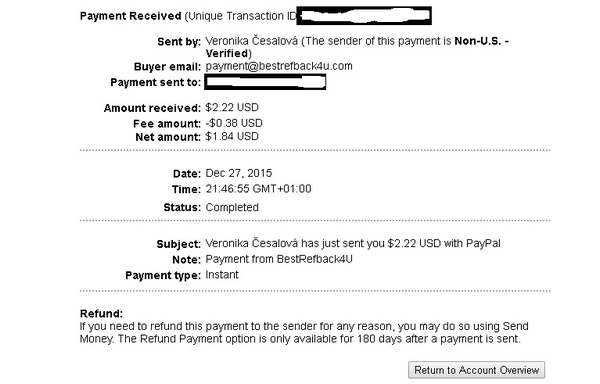Select the buyer email payment@bestrefback4u.com
Image resolution: width=600 pixels, height=384 pixels.
tap(279, 66)
